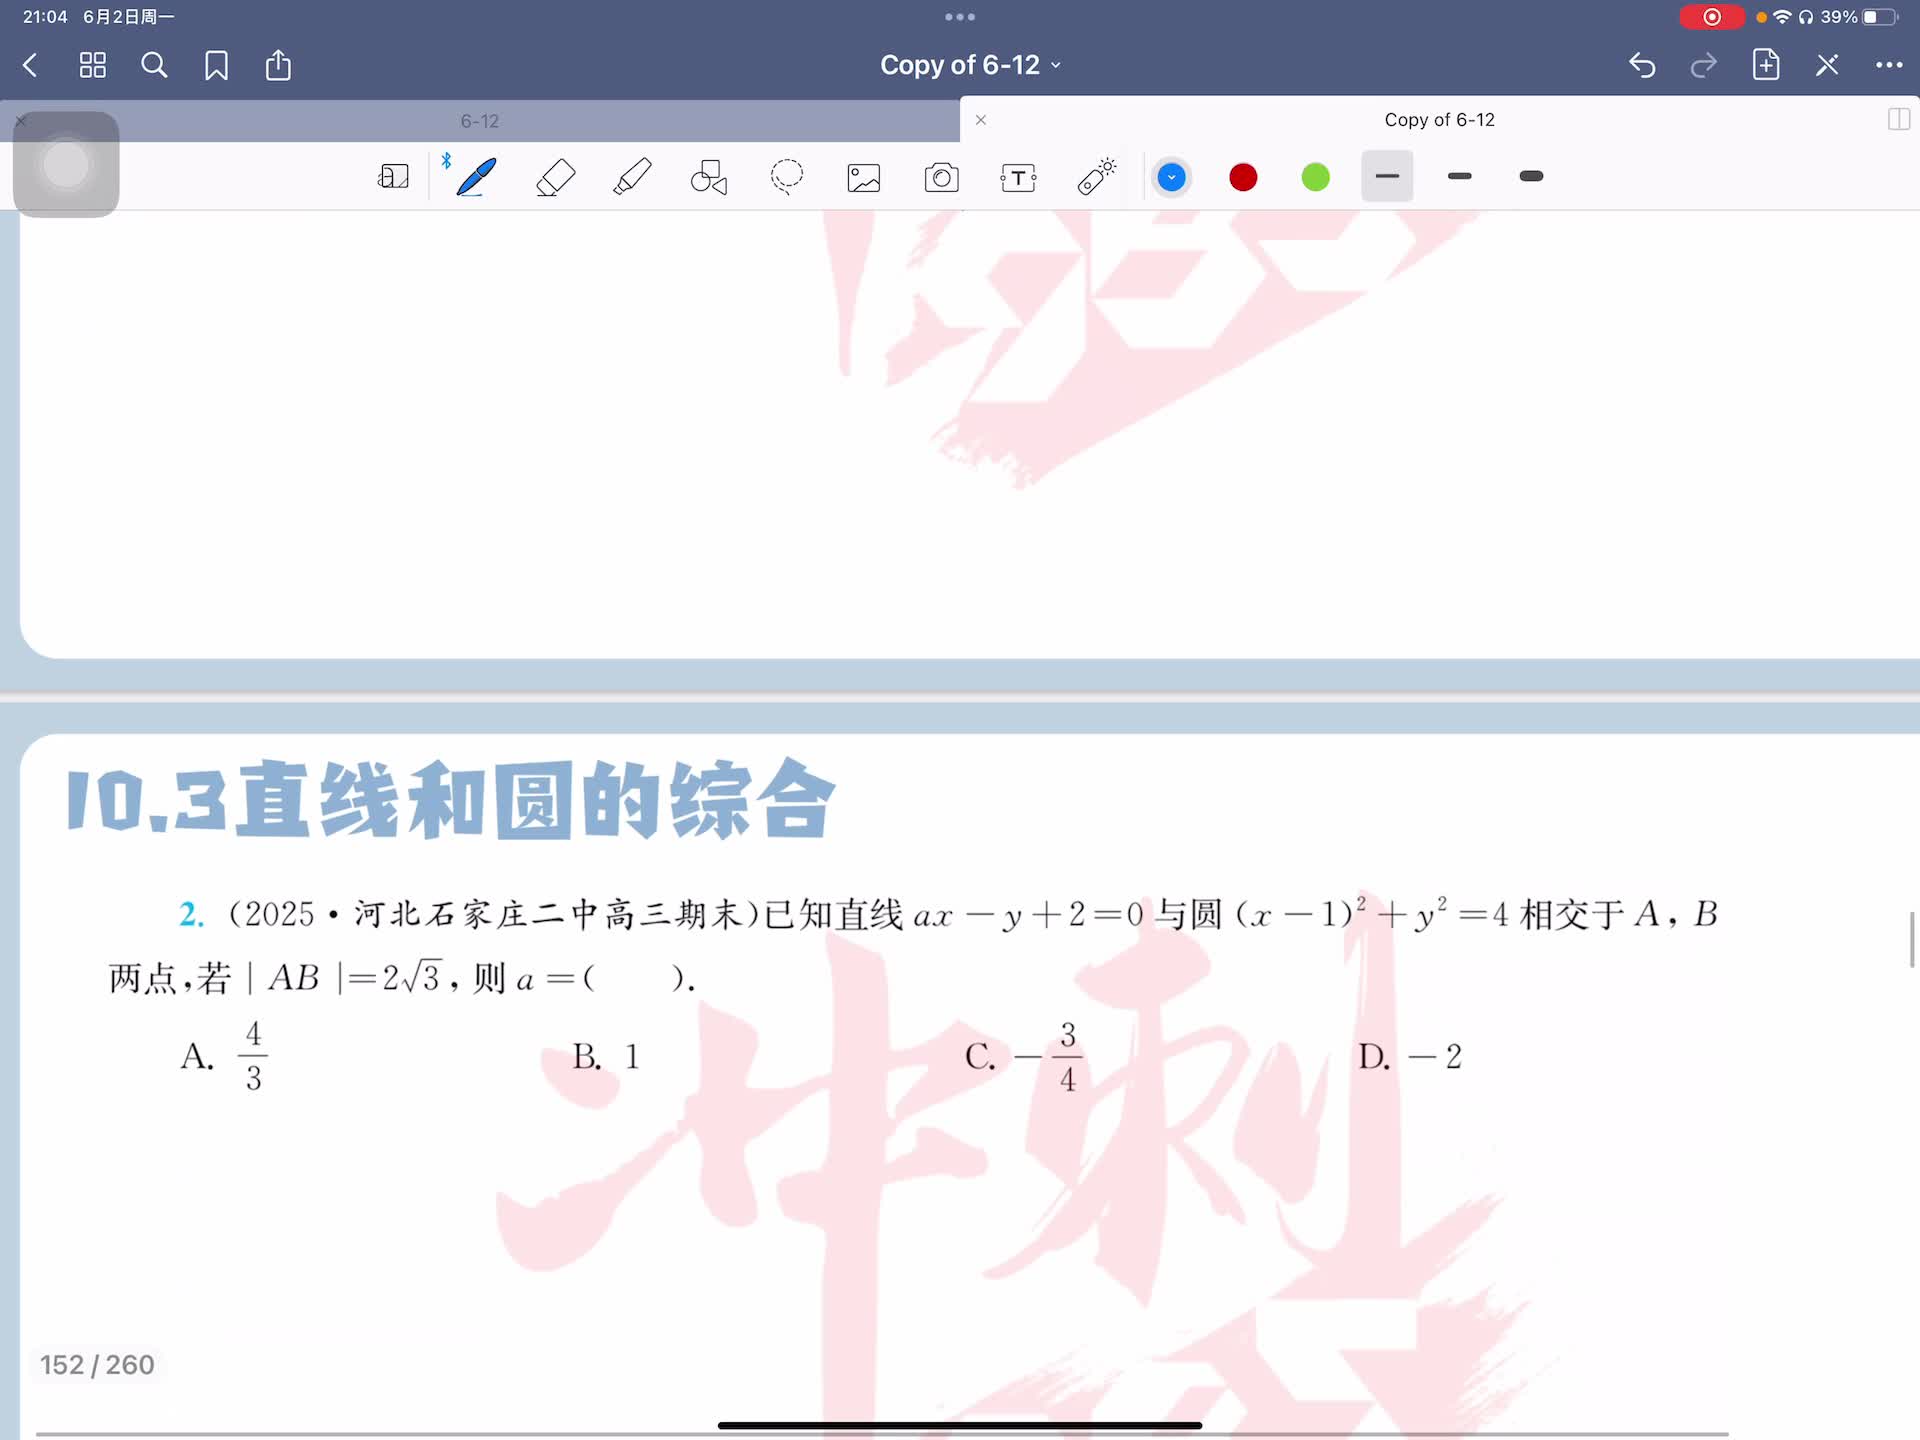Open the more options ellipsis menu
This screenshot has height=1440, width=1920.
pyautogui.click(x=1888, y=66)
